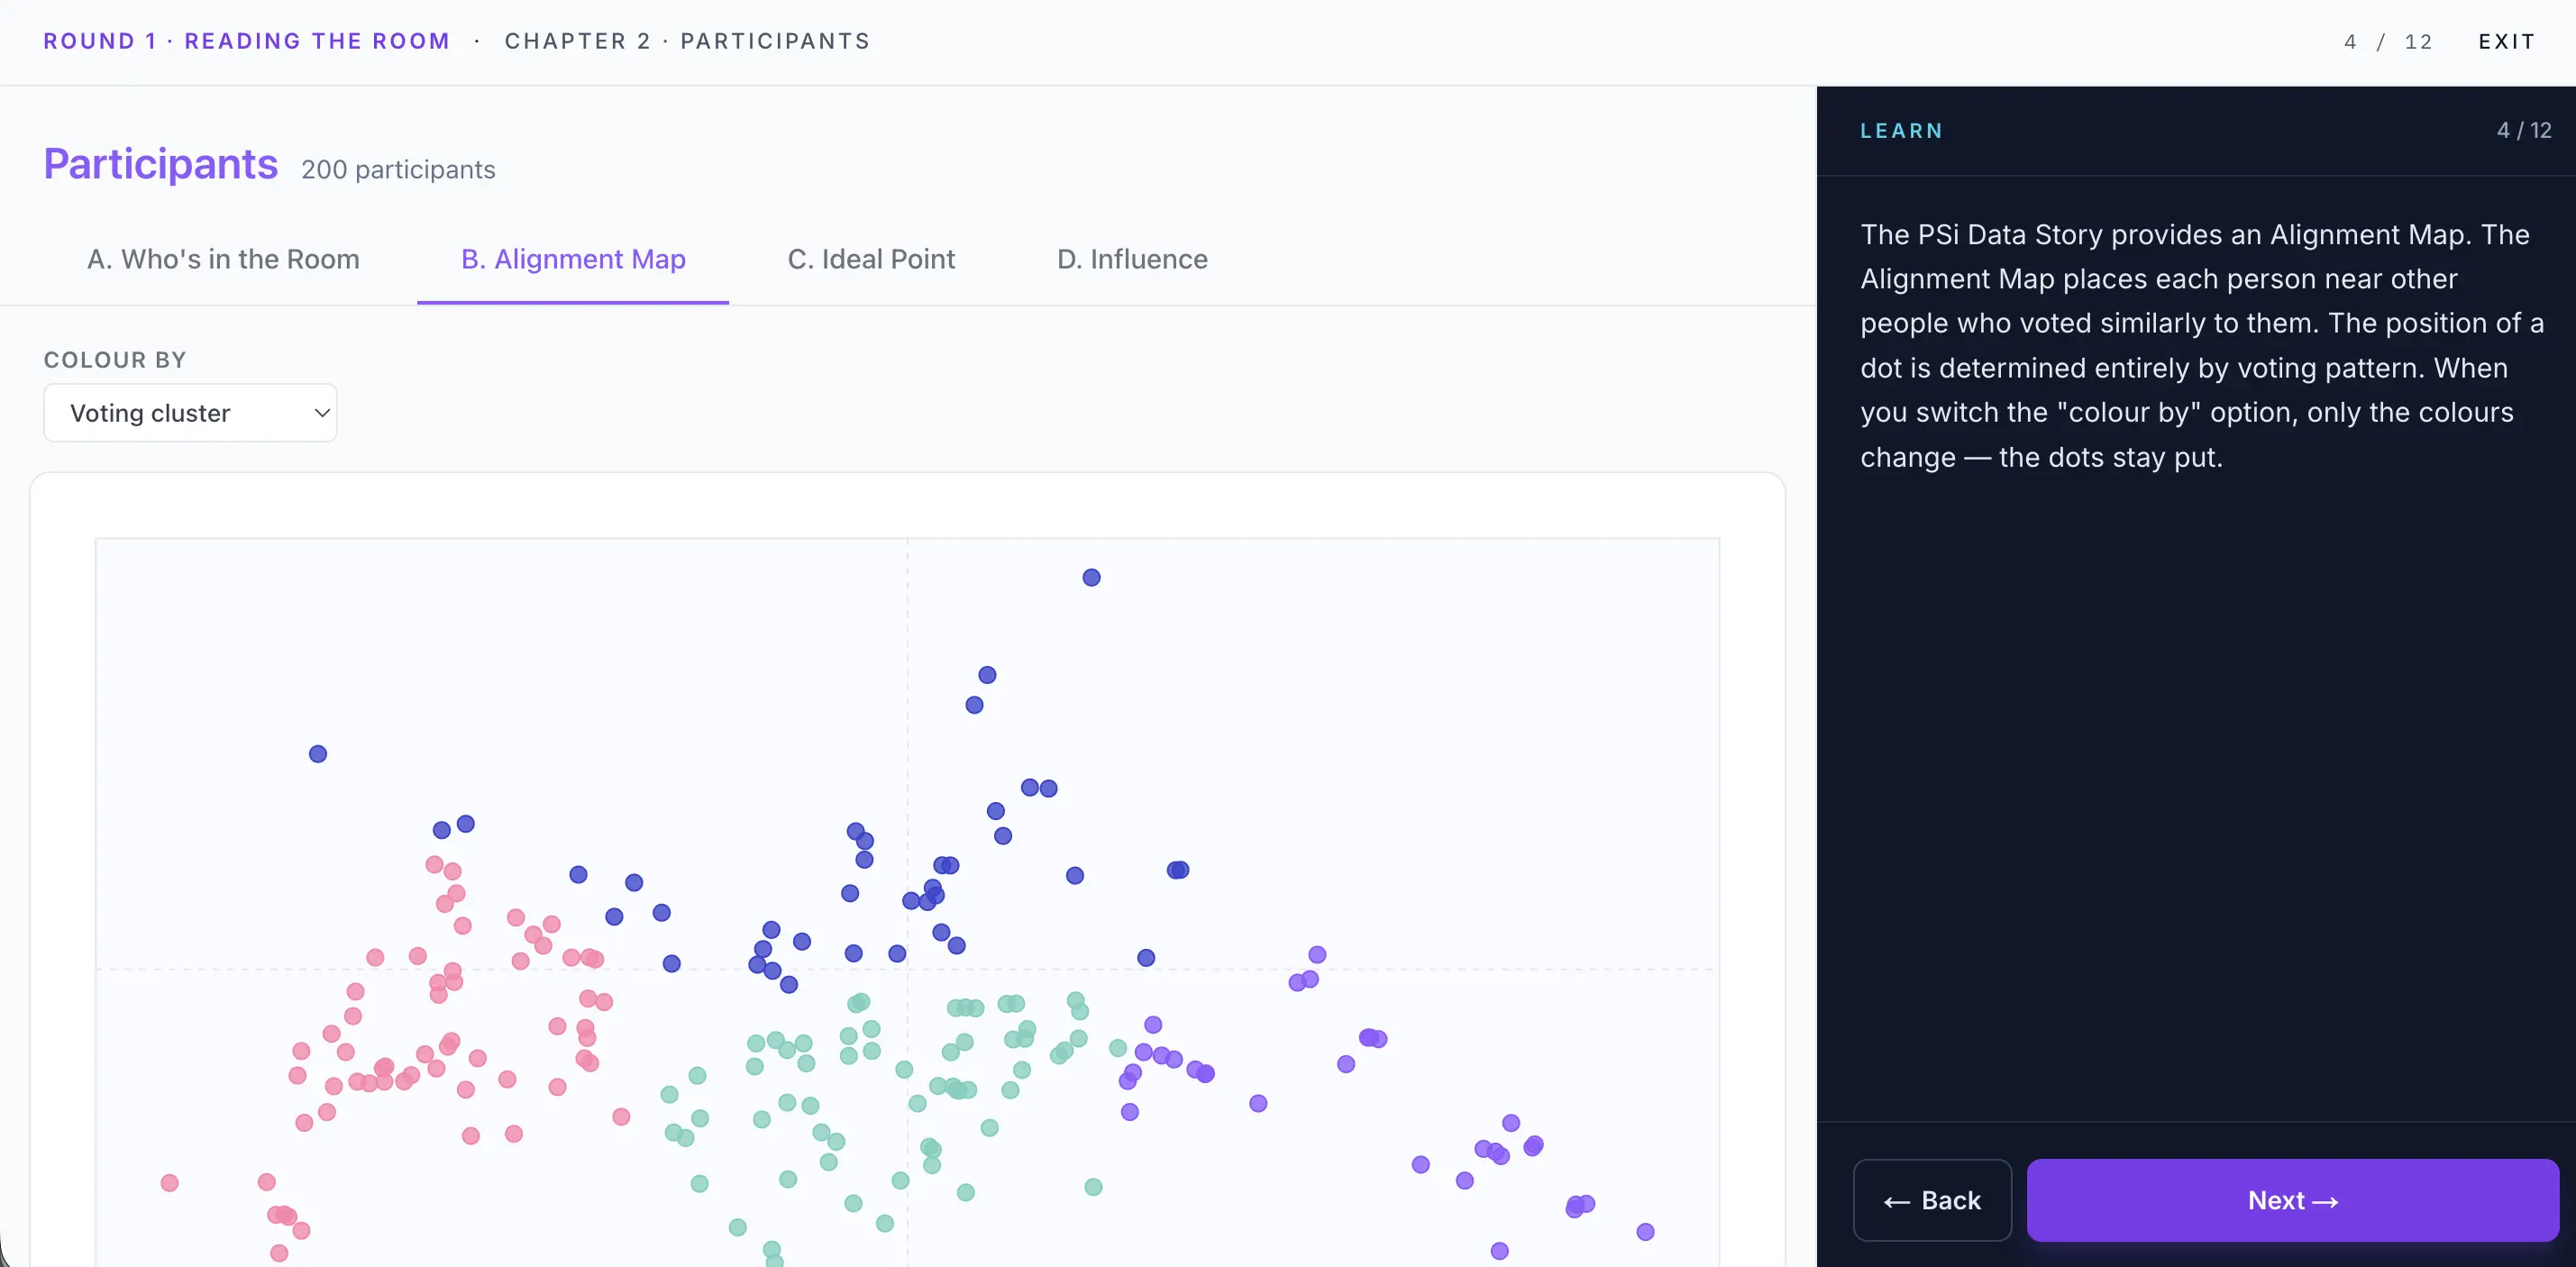Image resolution: width=2576 pixels, height=1267 pixels.
Task: Click the top bar 4 / 12 progress counter
Action: coord(2388,41)
